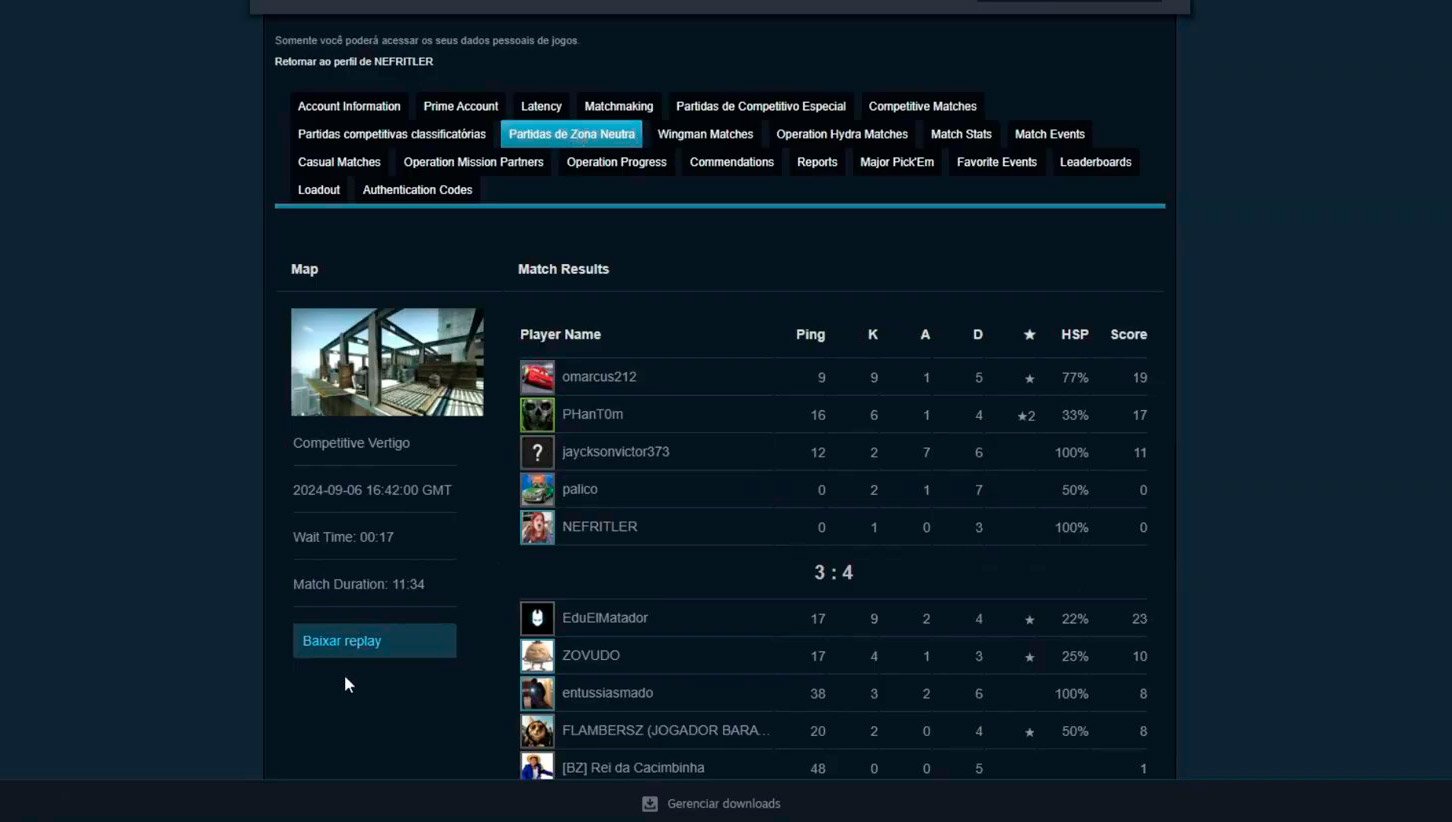Click omarcus212's red car avatar
Image resolution: width=1452 pixels, height=822 pixels.
point(537,377)
